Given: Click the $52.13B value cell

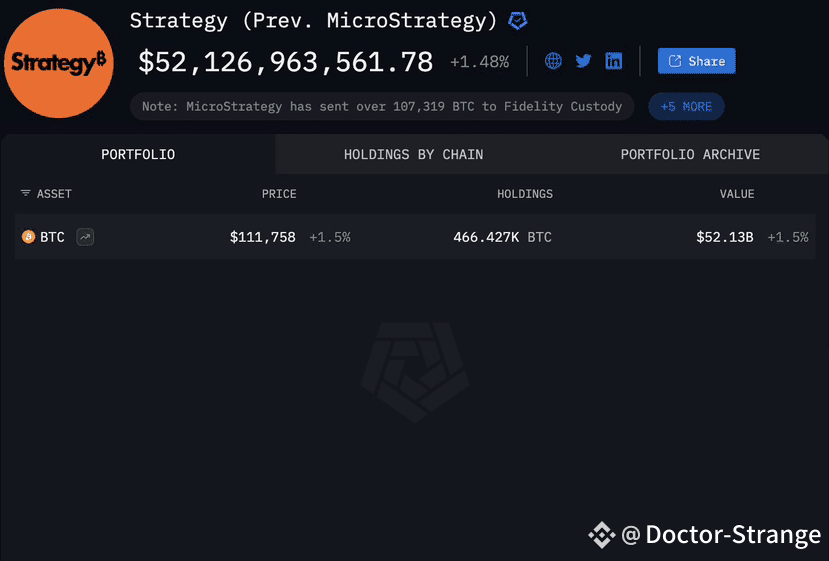Looking at the screenshot, I should pos(725,237).
